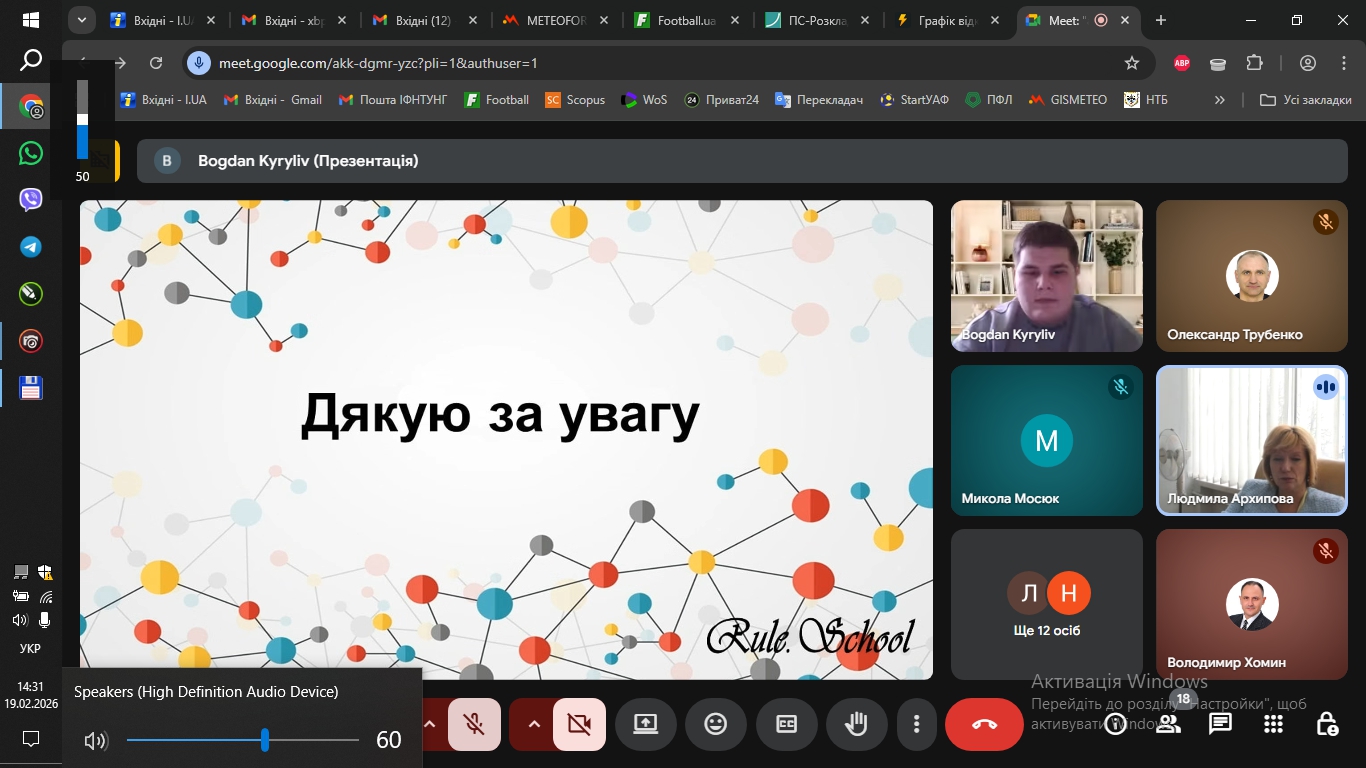The width and height of the screenshot is (1366, 768).
Task: Leave the call
Action: [x=984, y=723]
